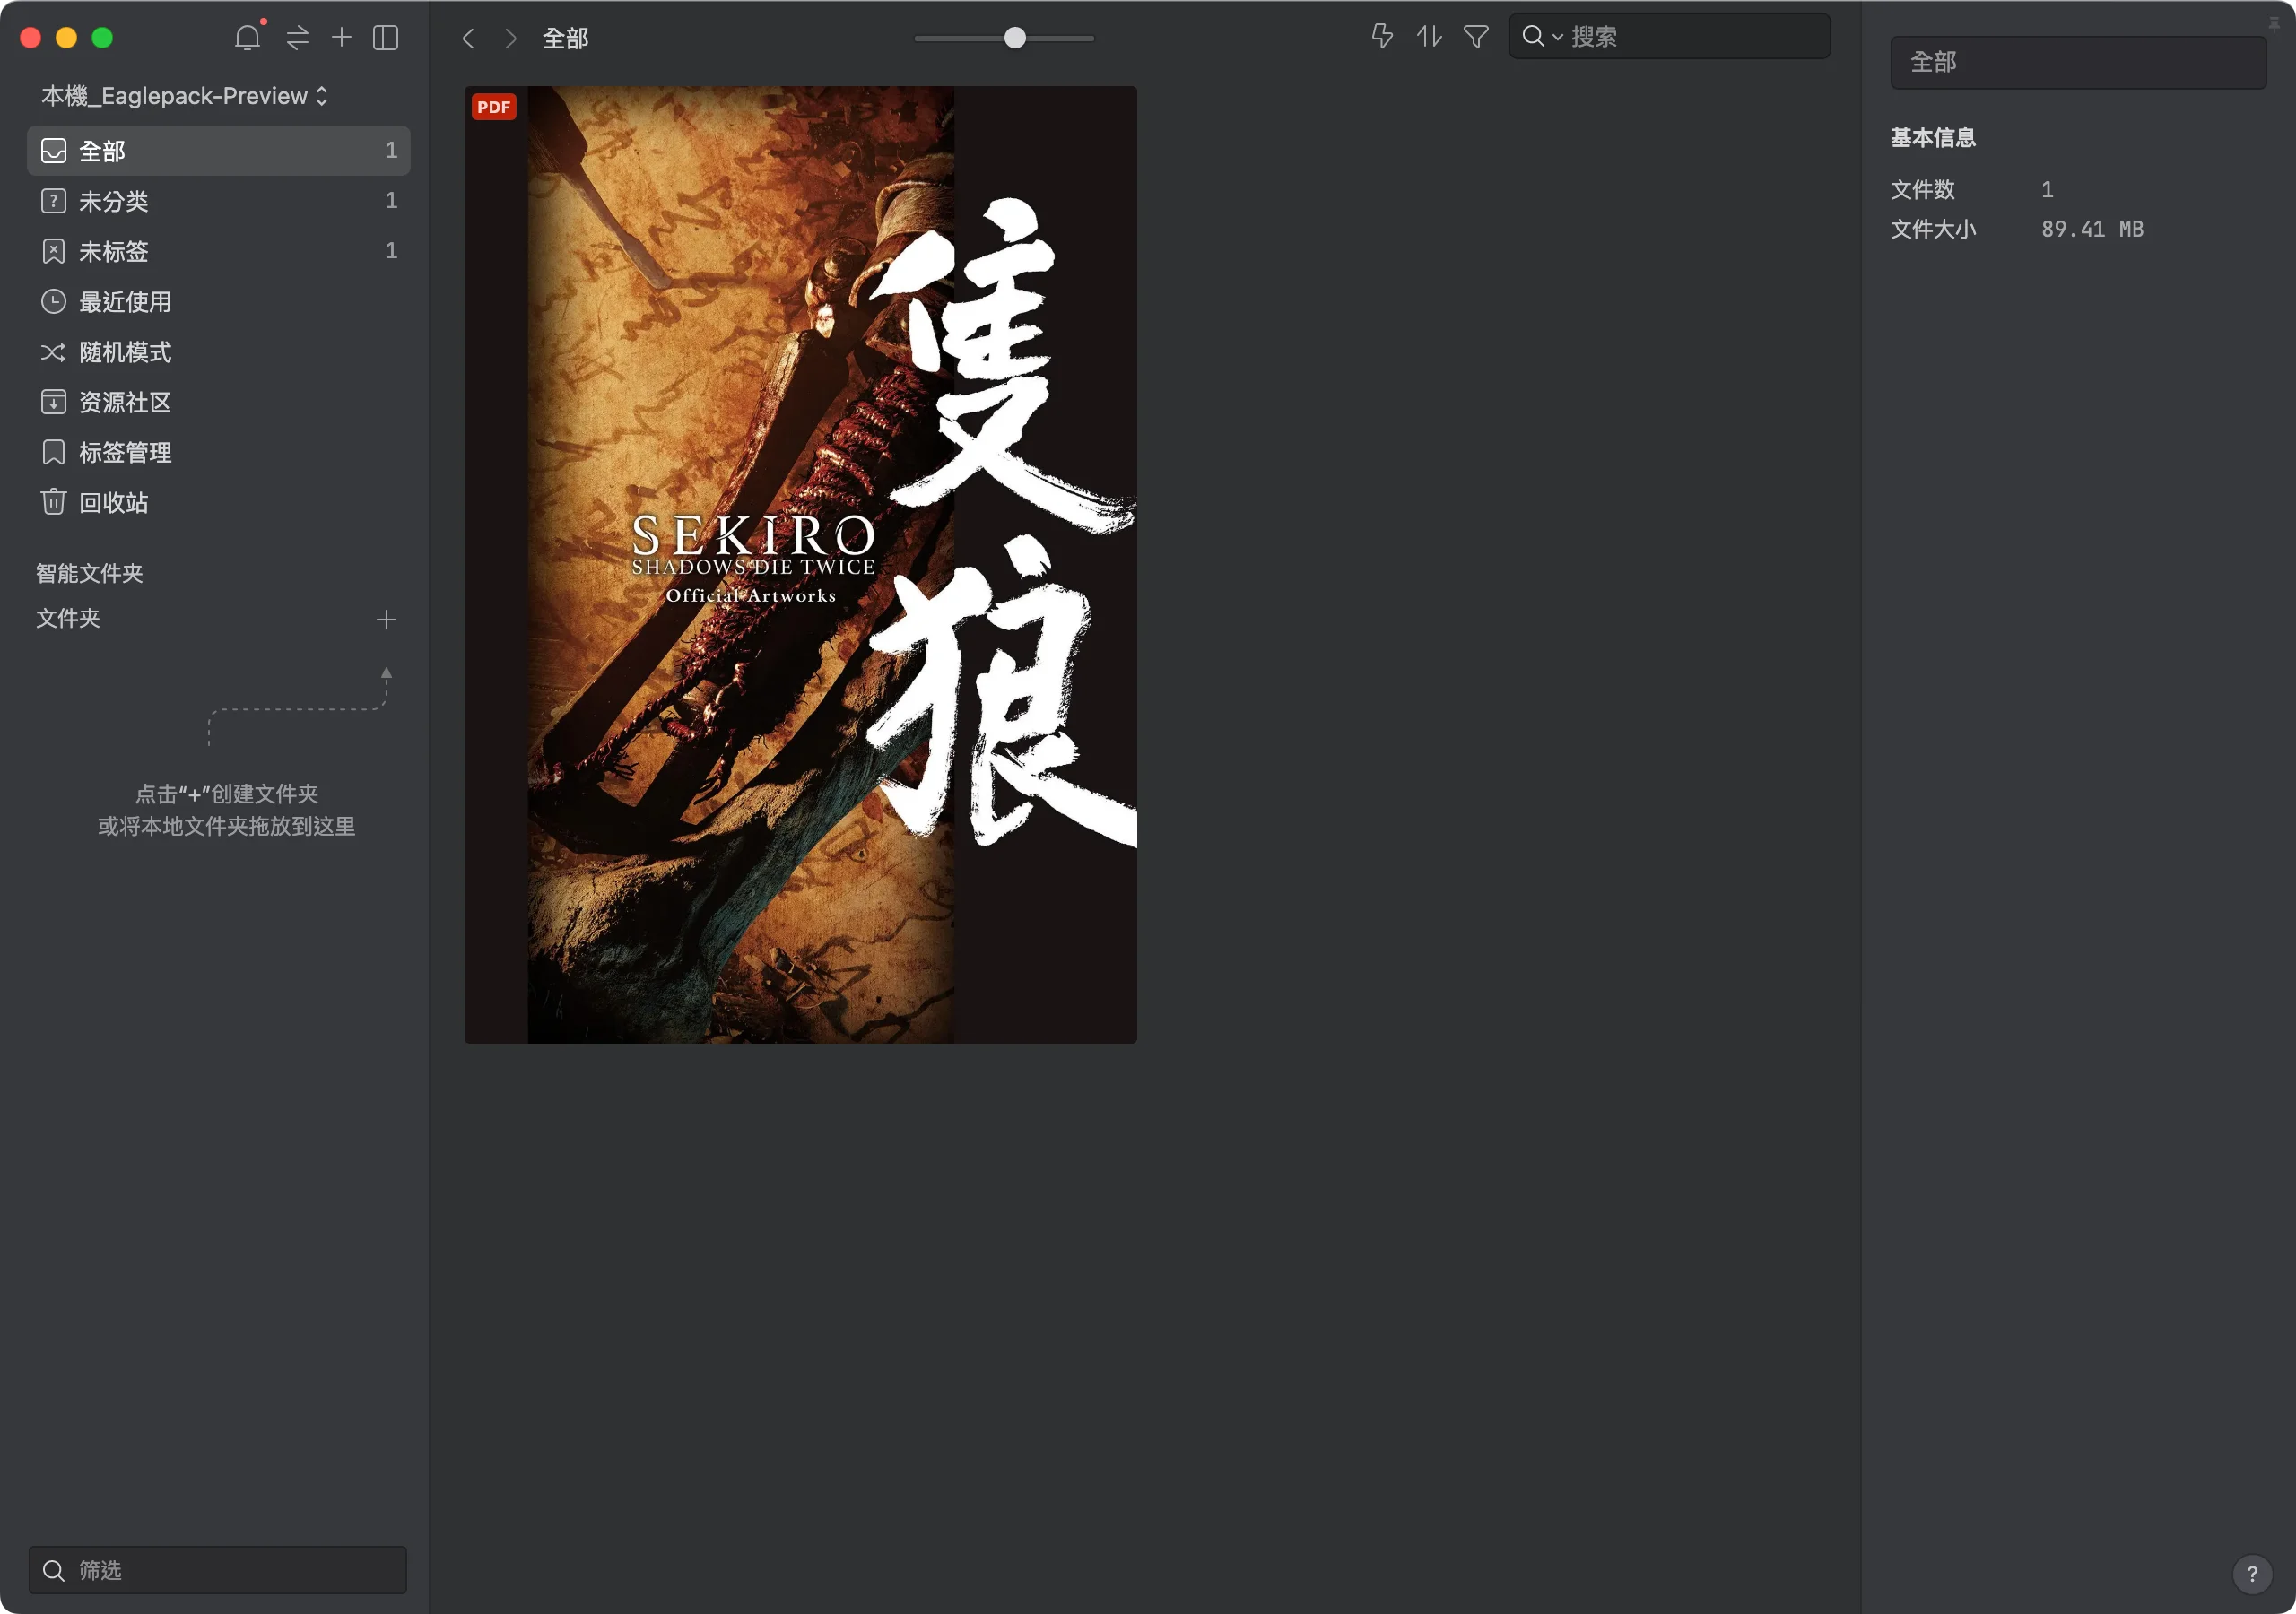Click the 全部 inbox icon
Screen dimensions: 2296x1614
click(53, 151)
